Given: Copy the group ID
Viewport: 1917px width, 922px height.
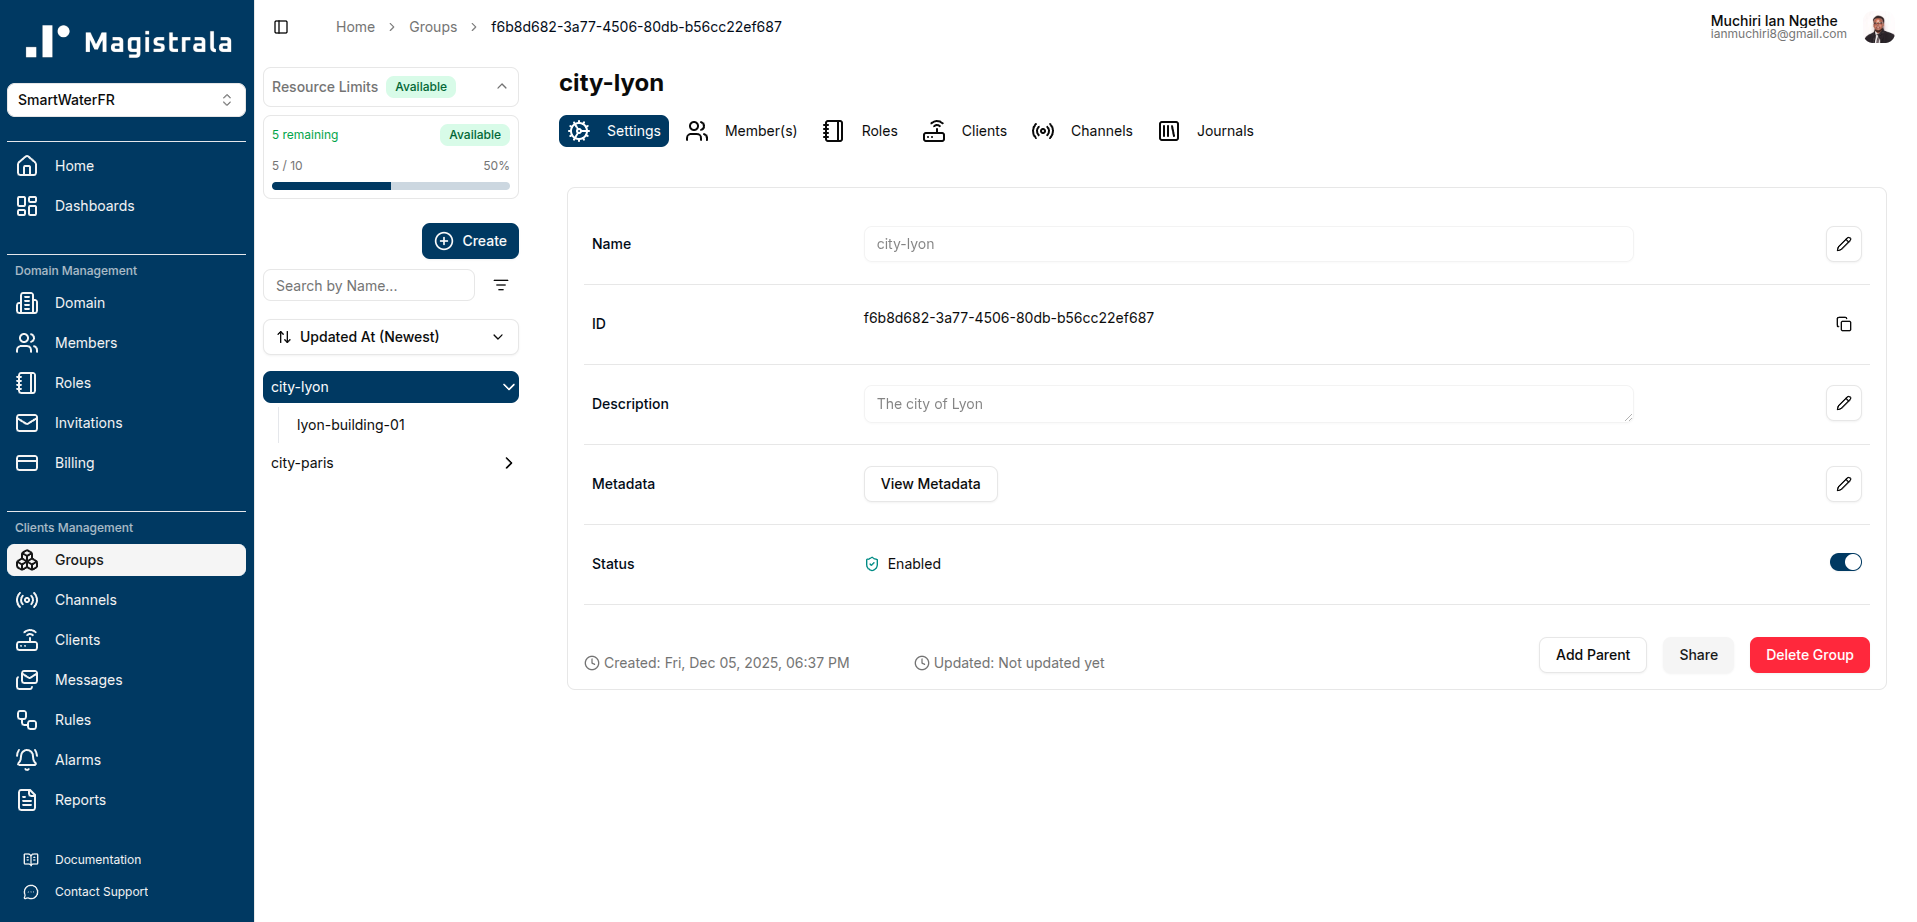Looking at the screenshot, I should coord(1843,324).
